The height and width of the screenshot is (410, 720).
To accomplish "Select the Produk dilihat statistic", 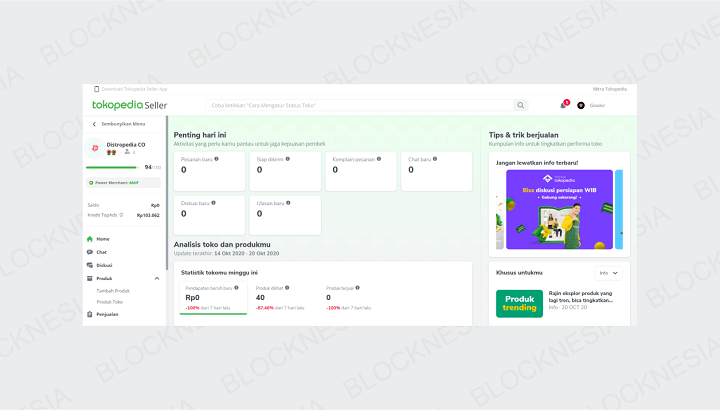I will pos(280,298).
